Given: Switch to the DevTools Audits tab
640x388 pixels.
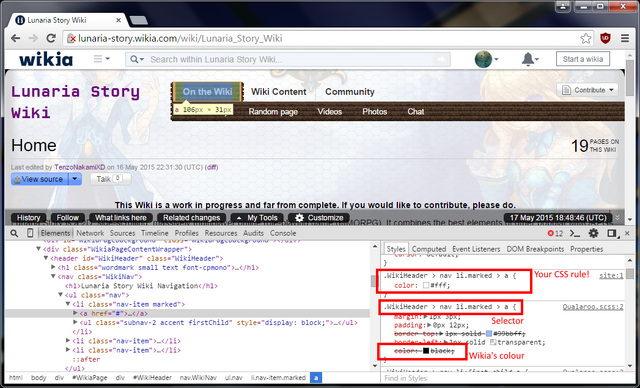Looking at the screenshot, I should pos(253,233).
